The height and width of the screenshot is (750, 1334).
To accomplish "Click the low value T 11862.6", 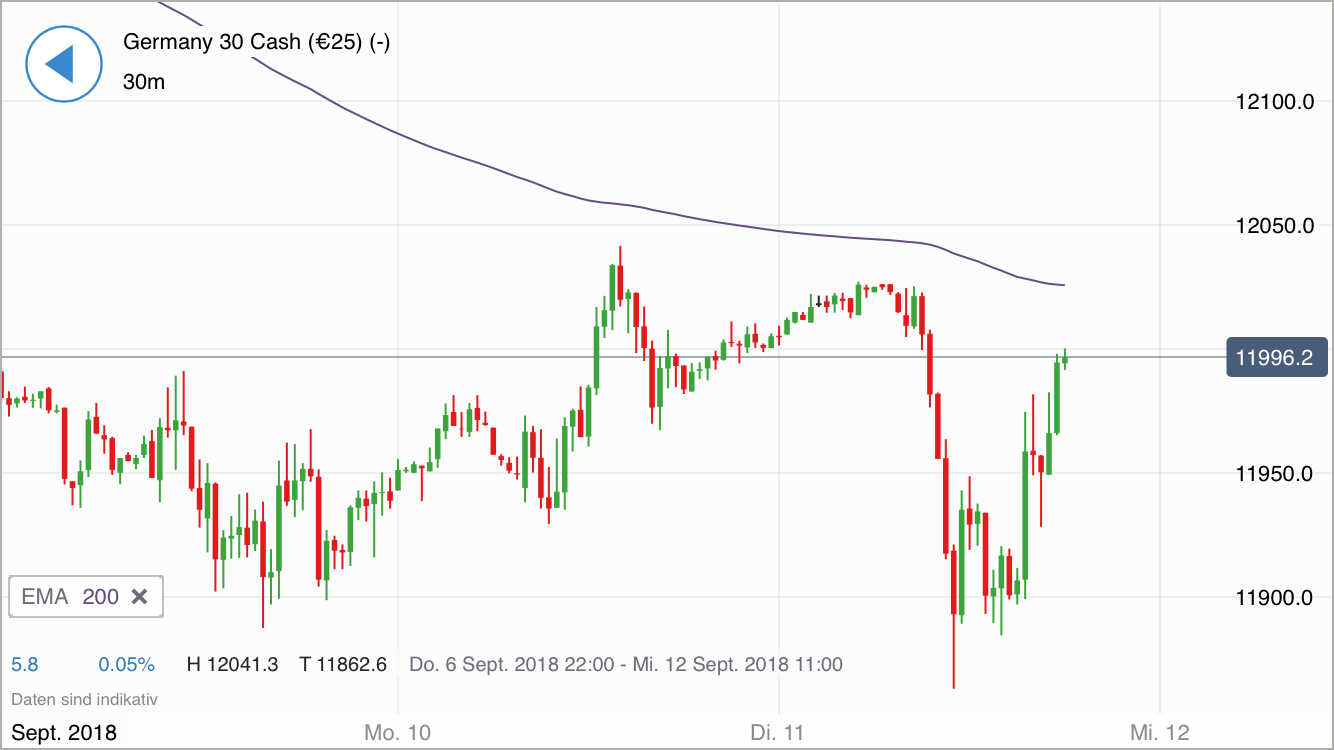I will tap(343, 664).
